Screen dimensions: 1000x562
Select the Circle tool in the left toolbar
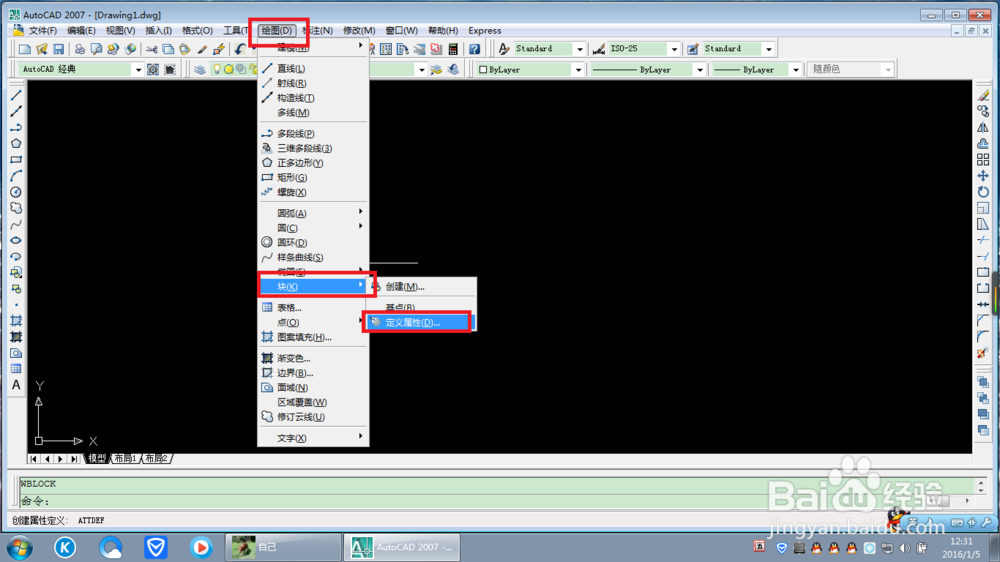[16, 192]
